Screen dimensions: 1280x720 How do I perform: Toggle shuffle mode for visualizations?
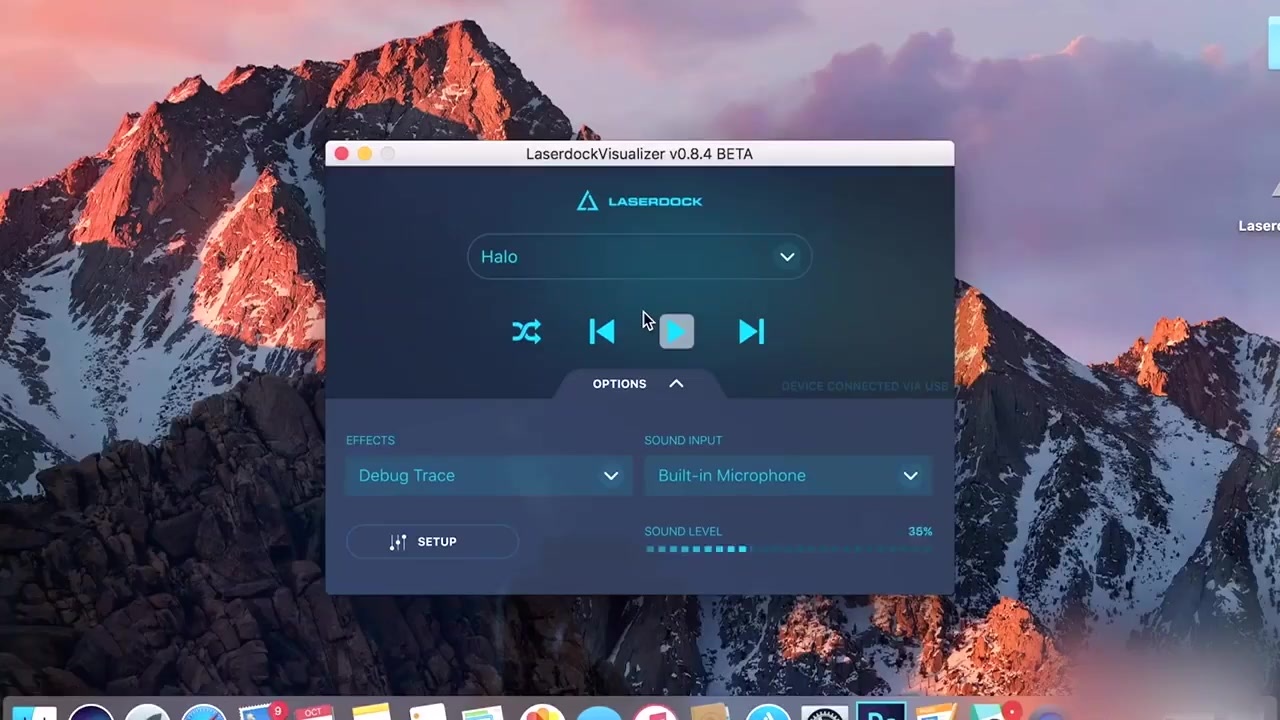tap(527, 332)
